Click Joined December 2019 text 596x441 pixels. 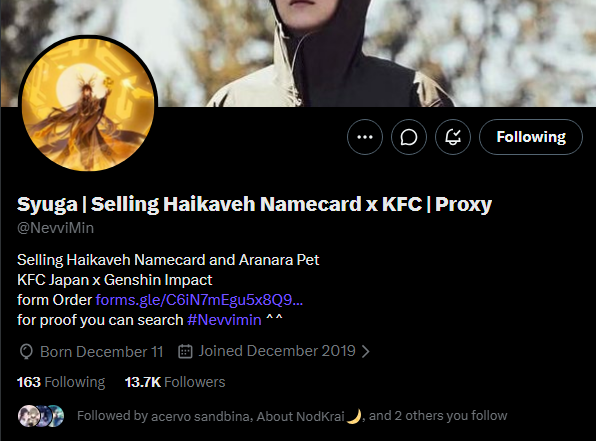(277, 351)
